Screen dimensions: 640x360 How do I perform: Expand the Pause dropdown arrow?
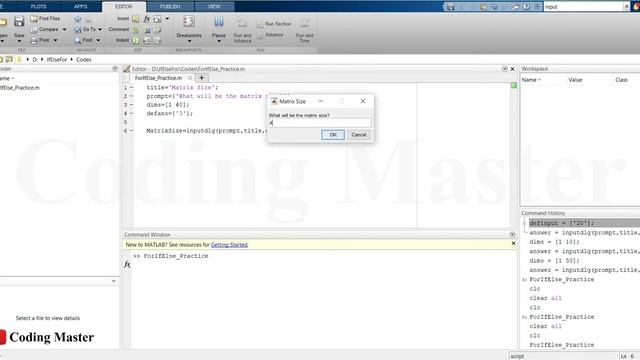[219, 41]
